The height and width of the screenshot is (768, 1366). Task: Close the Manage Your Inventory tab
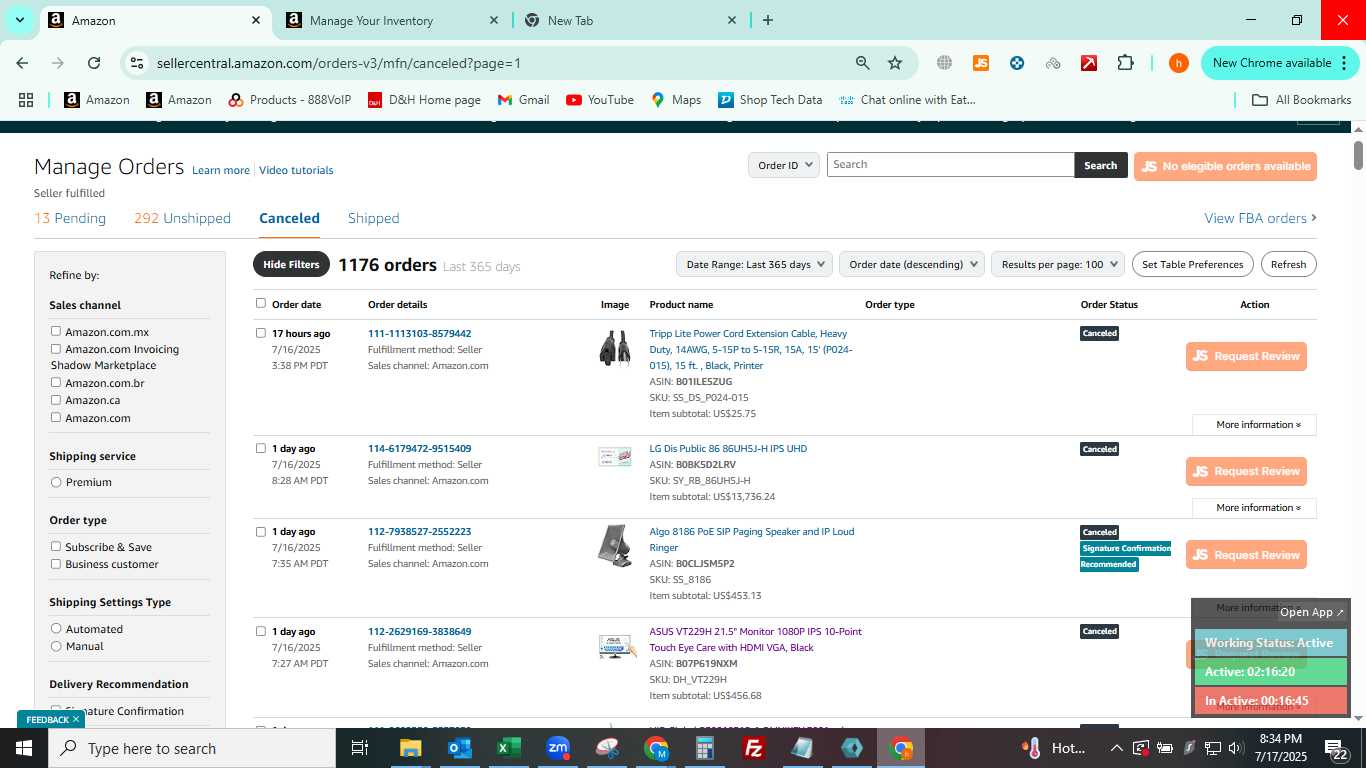[x=494, y=20]
